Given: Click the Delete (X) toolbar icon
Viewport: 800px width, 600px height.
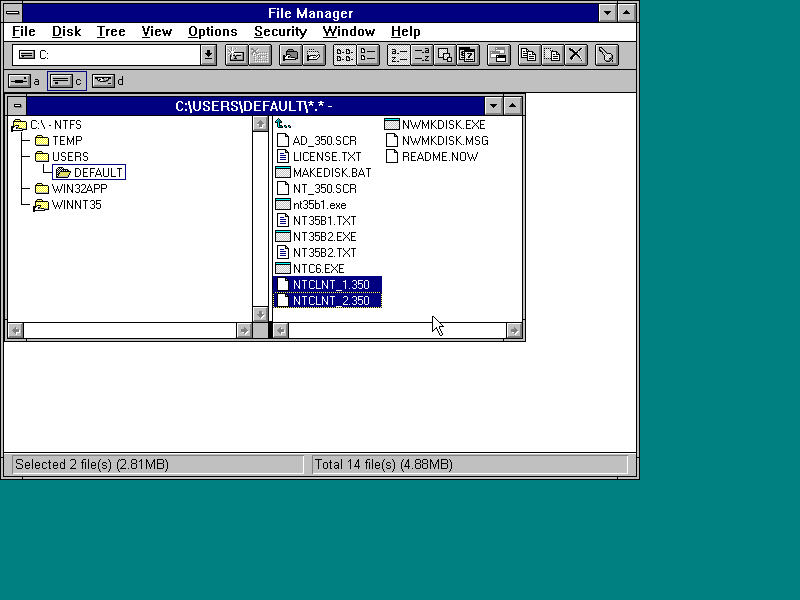Looking at the screenshot, I should 576,55.
